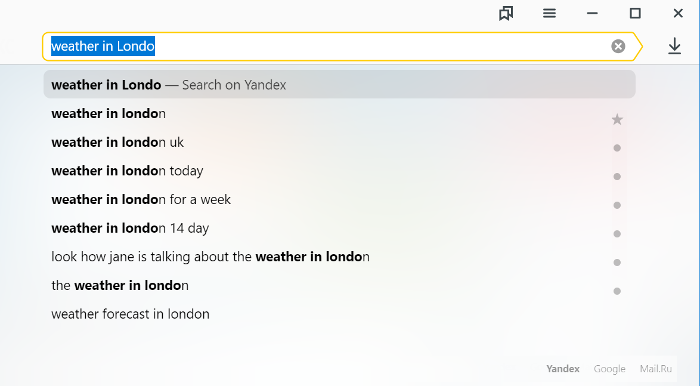
Task: Click the star icon next to first suggestion
Action: point(617,119)
